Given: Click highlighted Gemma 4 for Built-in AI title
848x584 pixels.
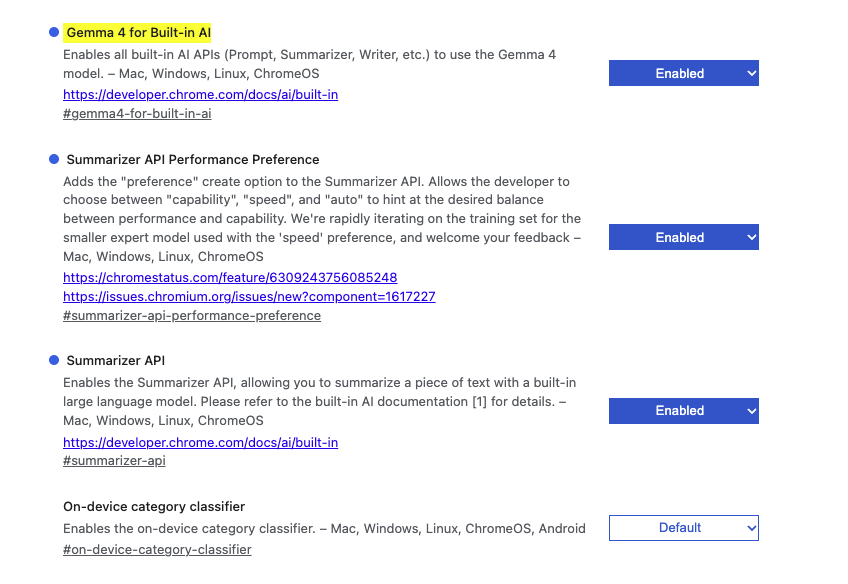Looking at the screenshot, I should 137,32.
